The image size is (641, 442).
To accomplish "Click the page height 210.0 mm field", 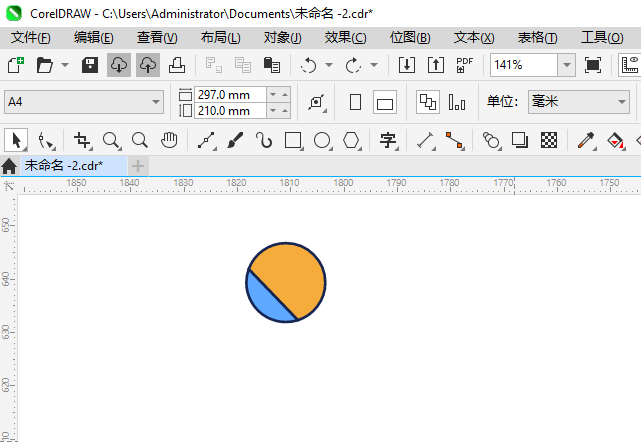I will tap(231, 111).
